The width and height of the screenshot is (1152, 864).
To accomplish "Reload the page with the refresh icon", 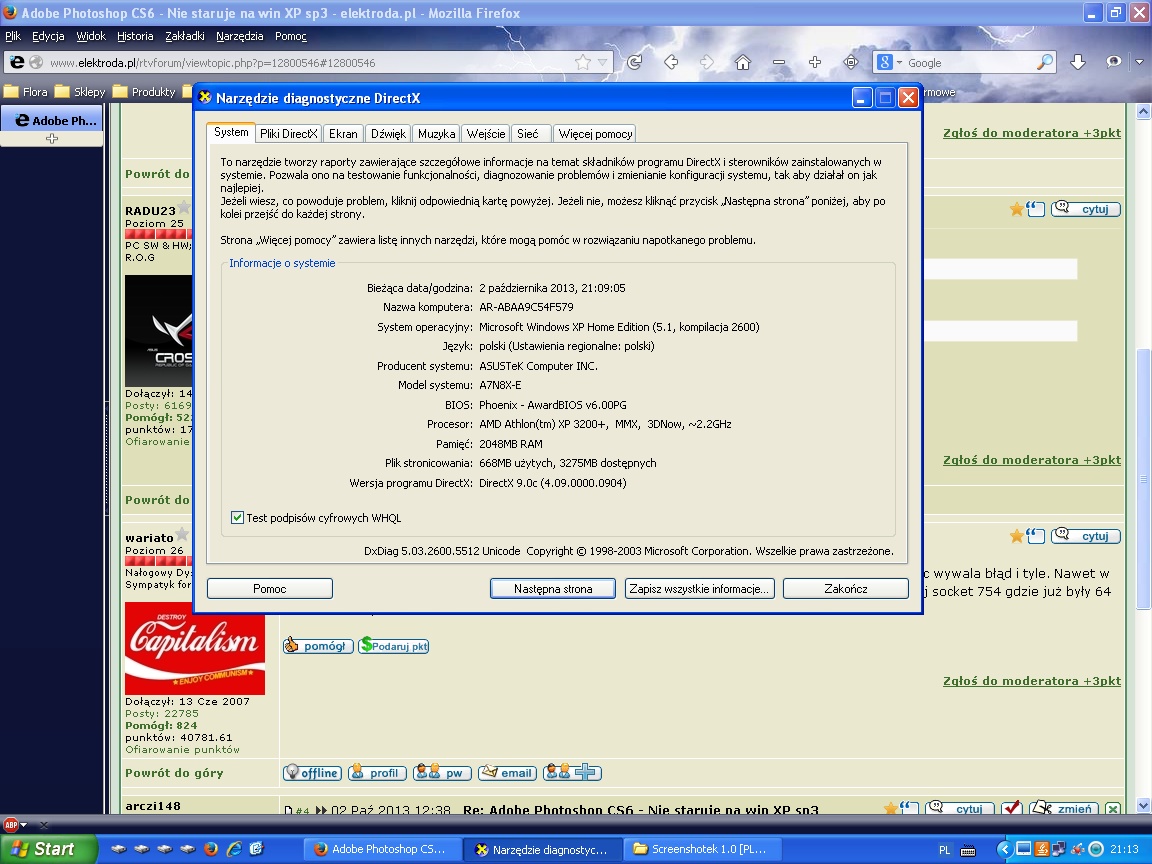I will click(x=635, y=62).
